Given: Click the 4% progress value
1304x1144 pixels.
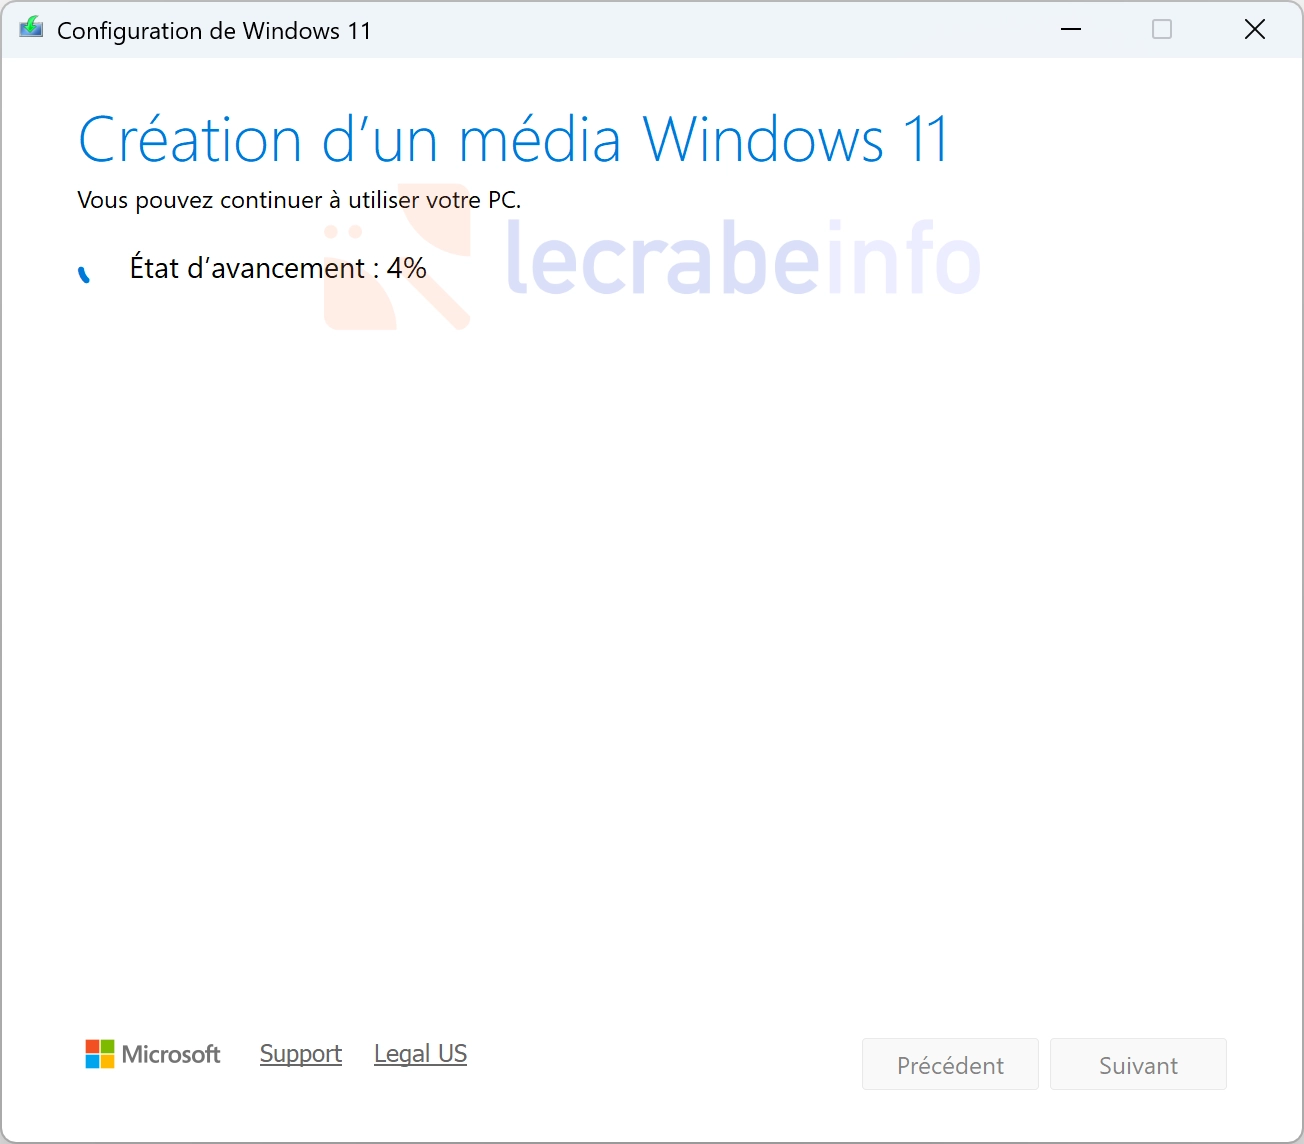Looking at the screenshot, I should (x=407, y=268).
